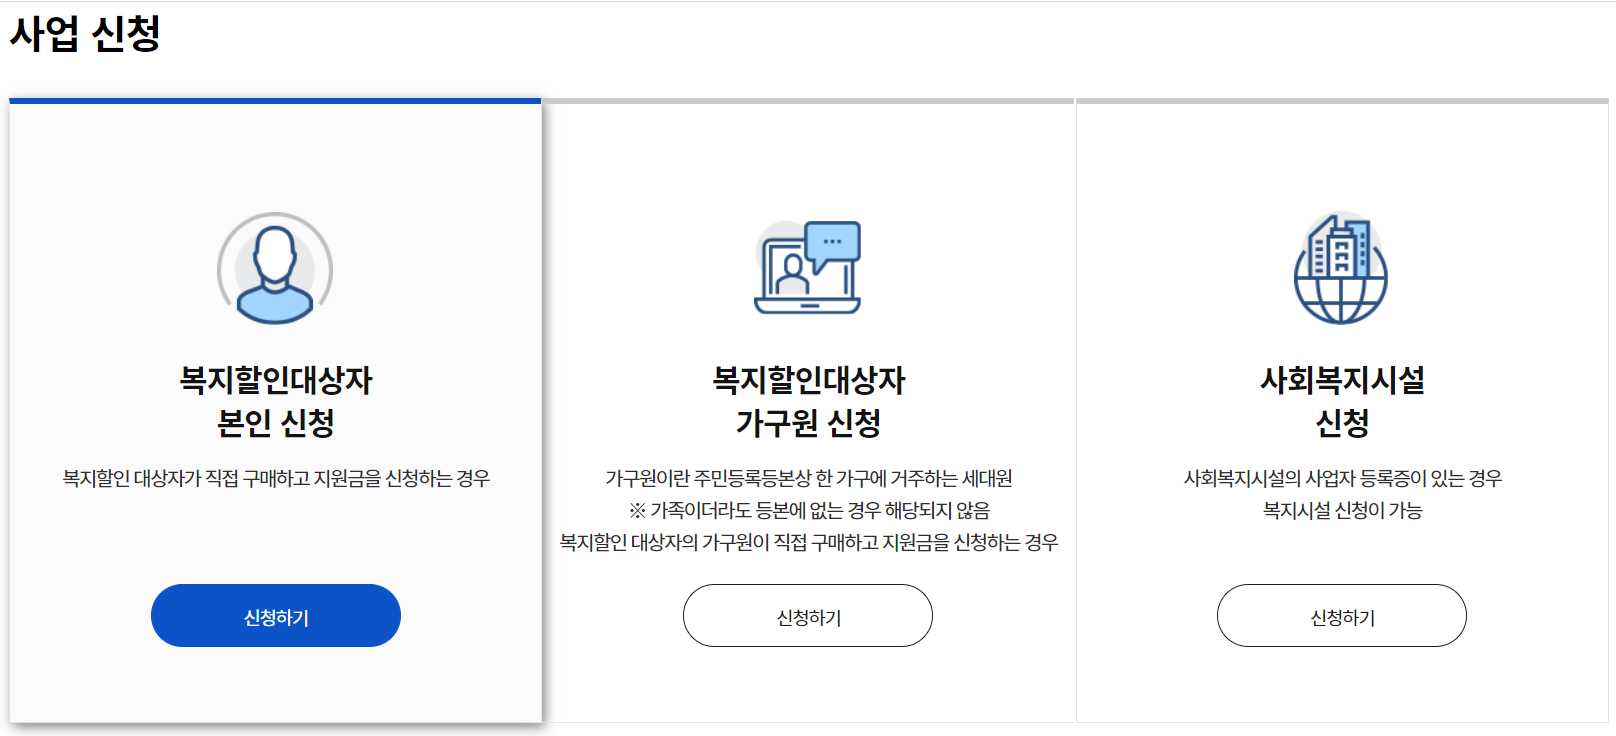The image size is (1616, 736).
Task: Click note ※ 가족이더라도 등본에 없는 경우 해당되지 않음
Action: [x=808, y=511]
